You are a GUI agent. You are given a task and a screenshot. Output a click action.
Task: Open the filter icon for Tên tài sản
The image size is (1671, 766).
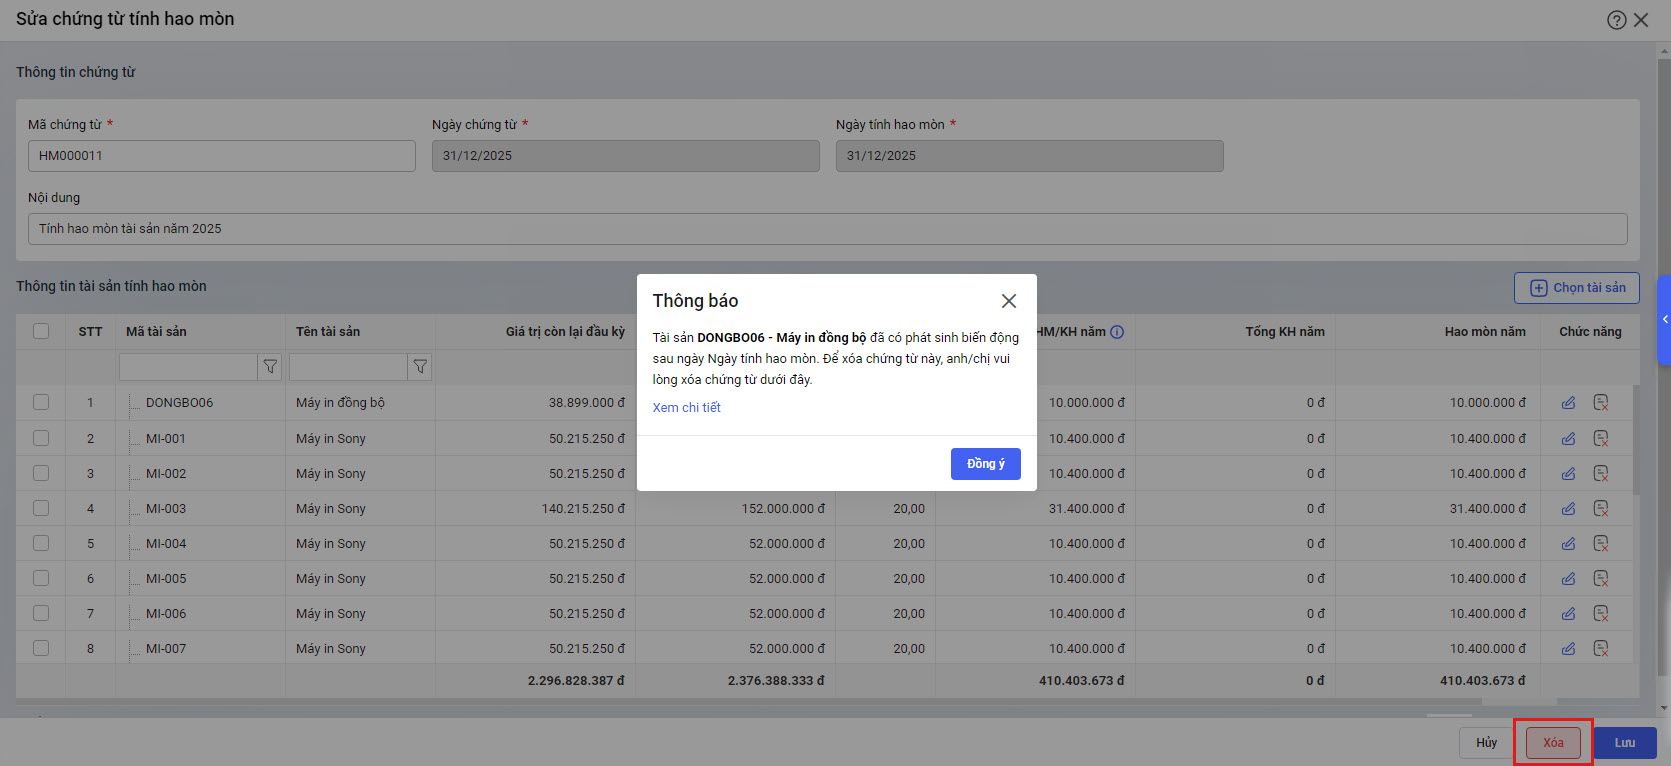coord(420,367)
